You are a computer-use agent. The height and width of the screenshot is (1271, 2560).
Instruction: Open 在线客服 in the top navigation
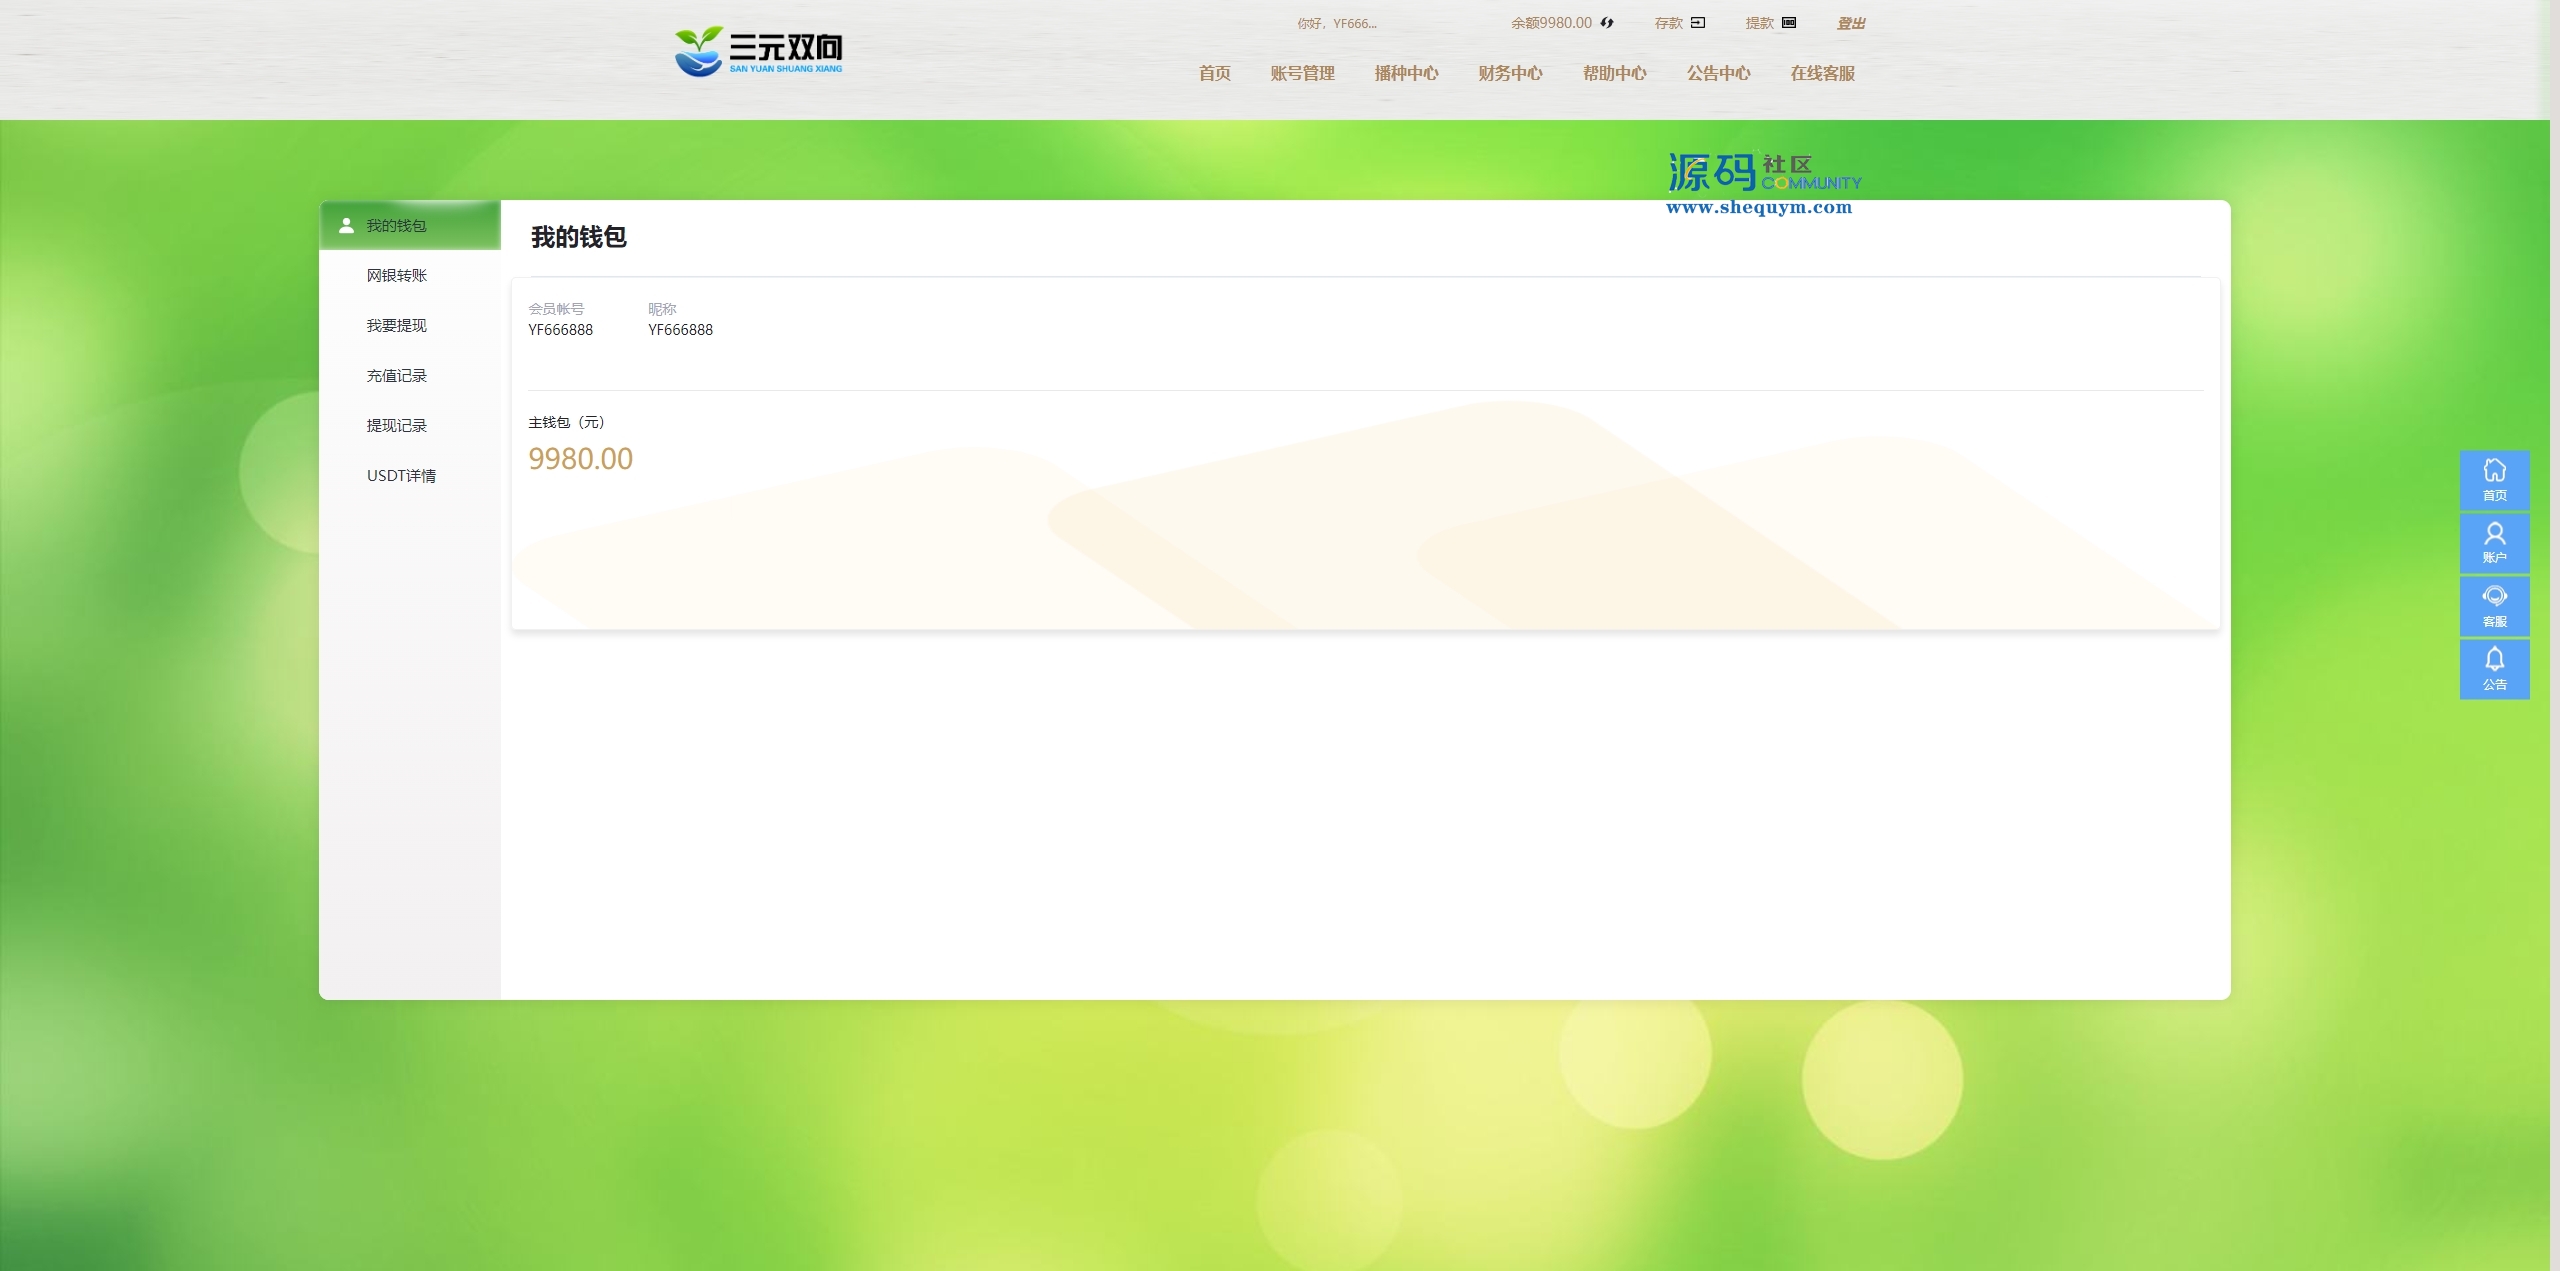(1822, 73)
